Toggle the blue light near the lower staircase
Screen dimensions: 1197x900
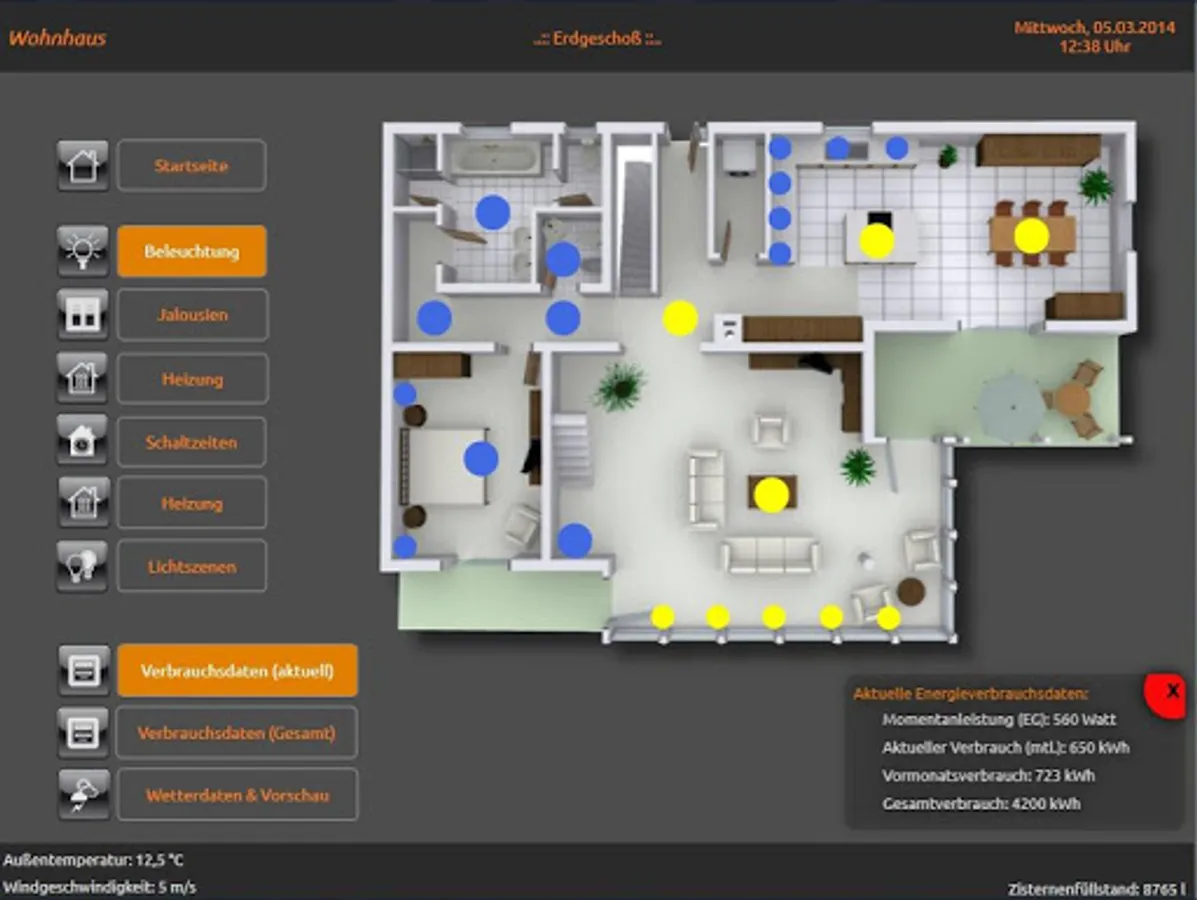(x=575, y=540)
